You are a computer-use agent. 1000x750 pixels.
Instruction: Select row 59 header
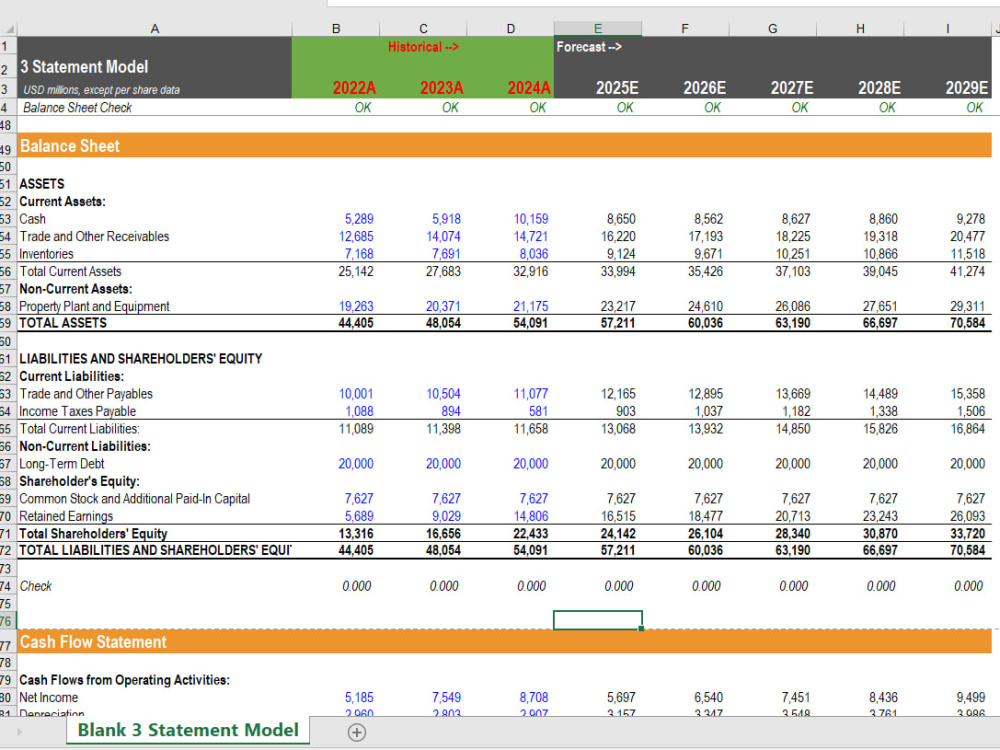(x=7, y=323)
